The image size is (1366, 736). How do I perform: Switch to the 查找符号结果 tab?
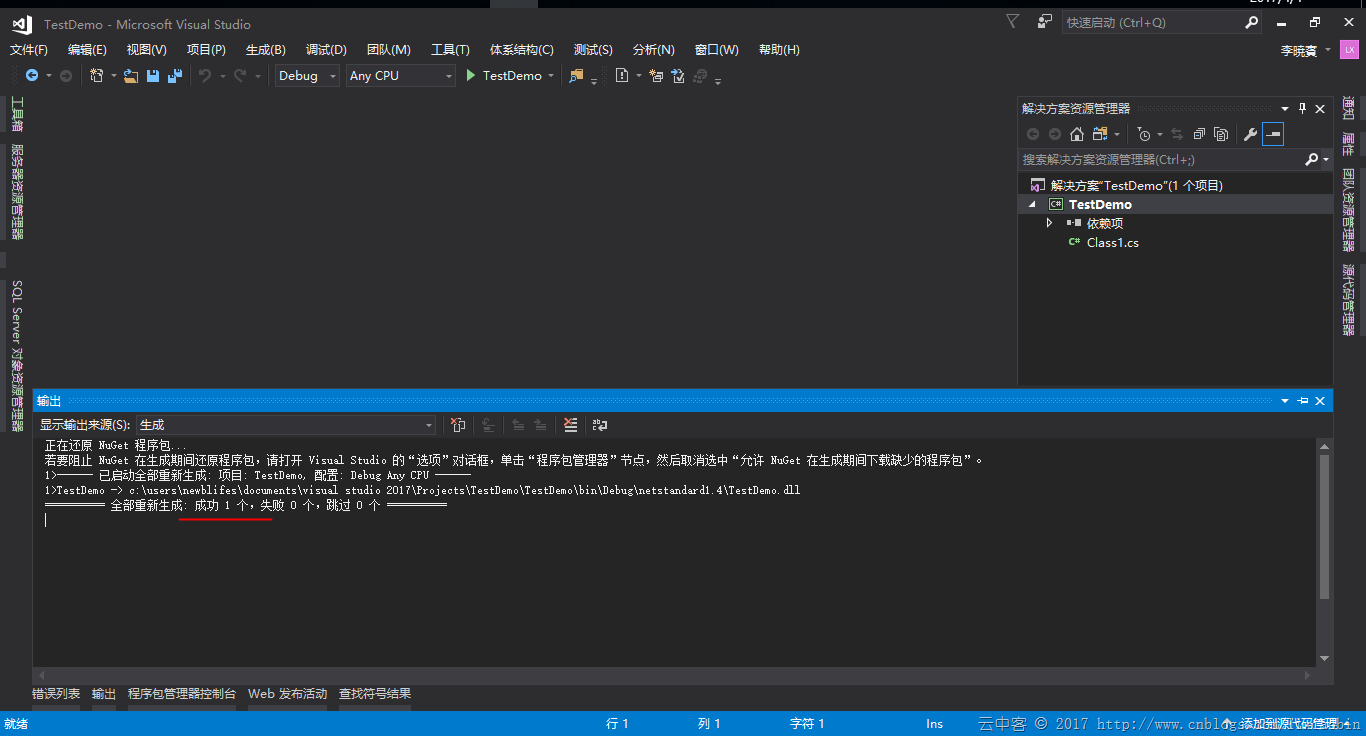pyautogui.click(x=375, y=694)
